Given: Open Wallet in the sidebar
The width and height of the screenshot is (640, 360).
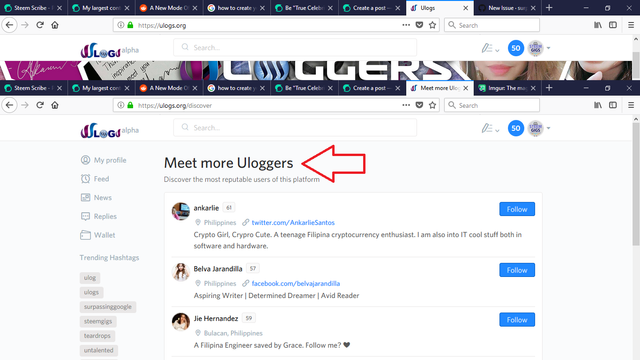Looking at the screenshot, I should 98,235.
